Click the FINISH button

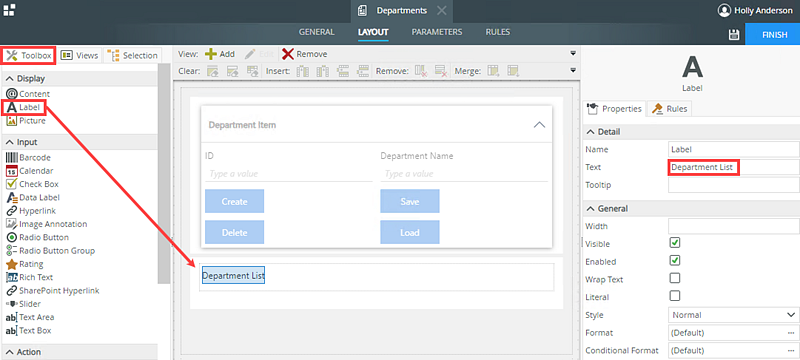click(772, 34)
